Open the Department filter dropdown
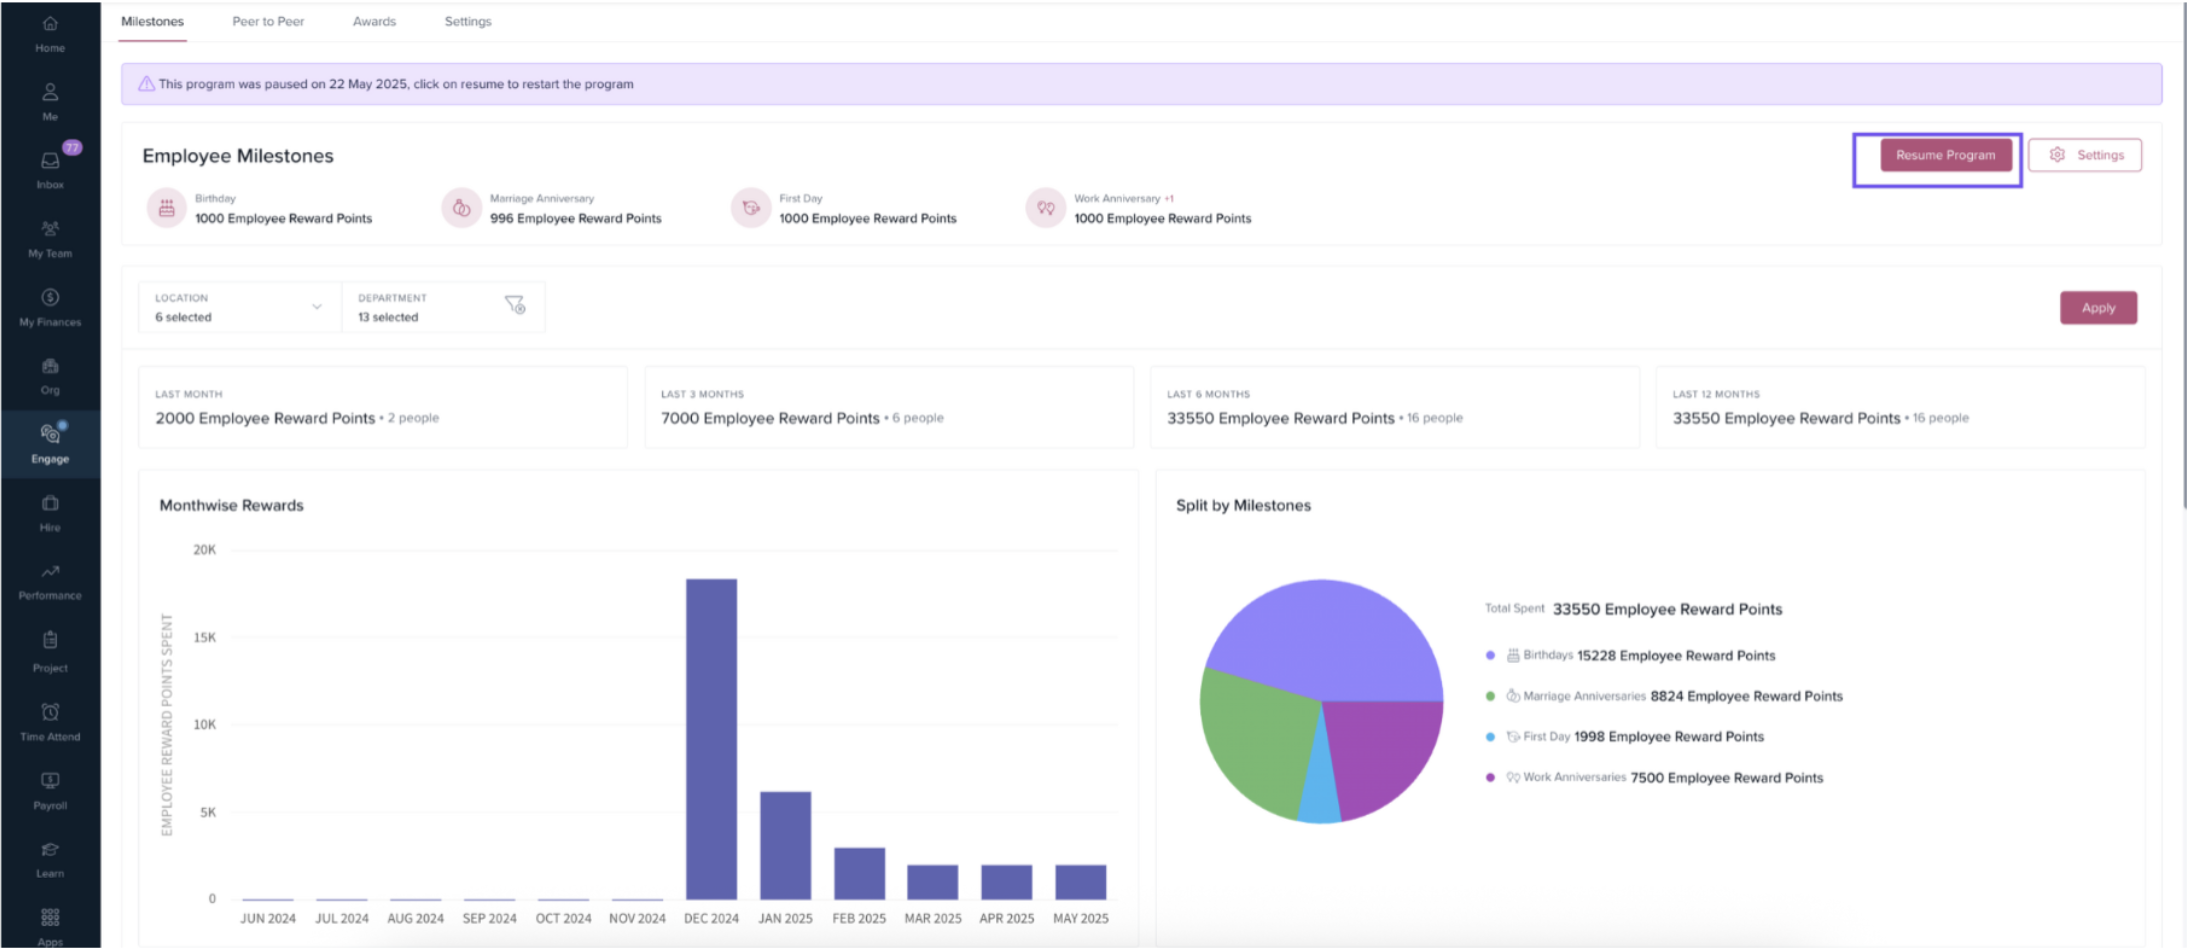The image size is (2187, 951). tap(425, 307)
